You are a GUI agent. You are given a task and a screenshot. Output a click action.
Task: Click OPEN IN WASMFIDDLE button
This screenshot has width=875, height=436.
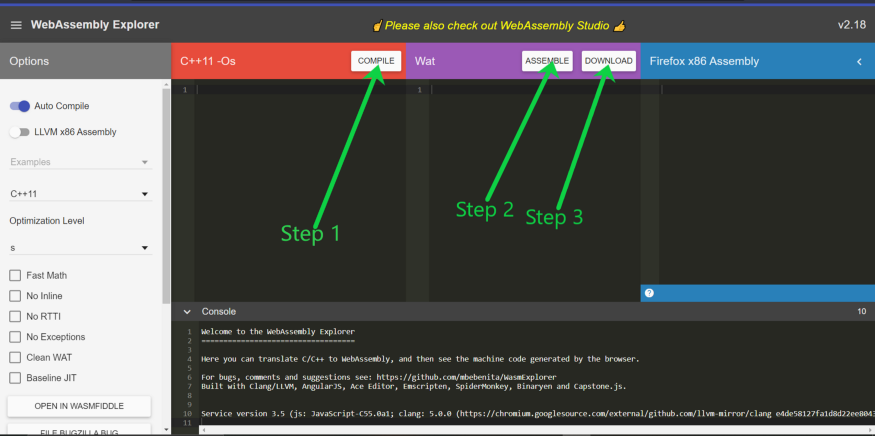tap(79, 406)
